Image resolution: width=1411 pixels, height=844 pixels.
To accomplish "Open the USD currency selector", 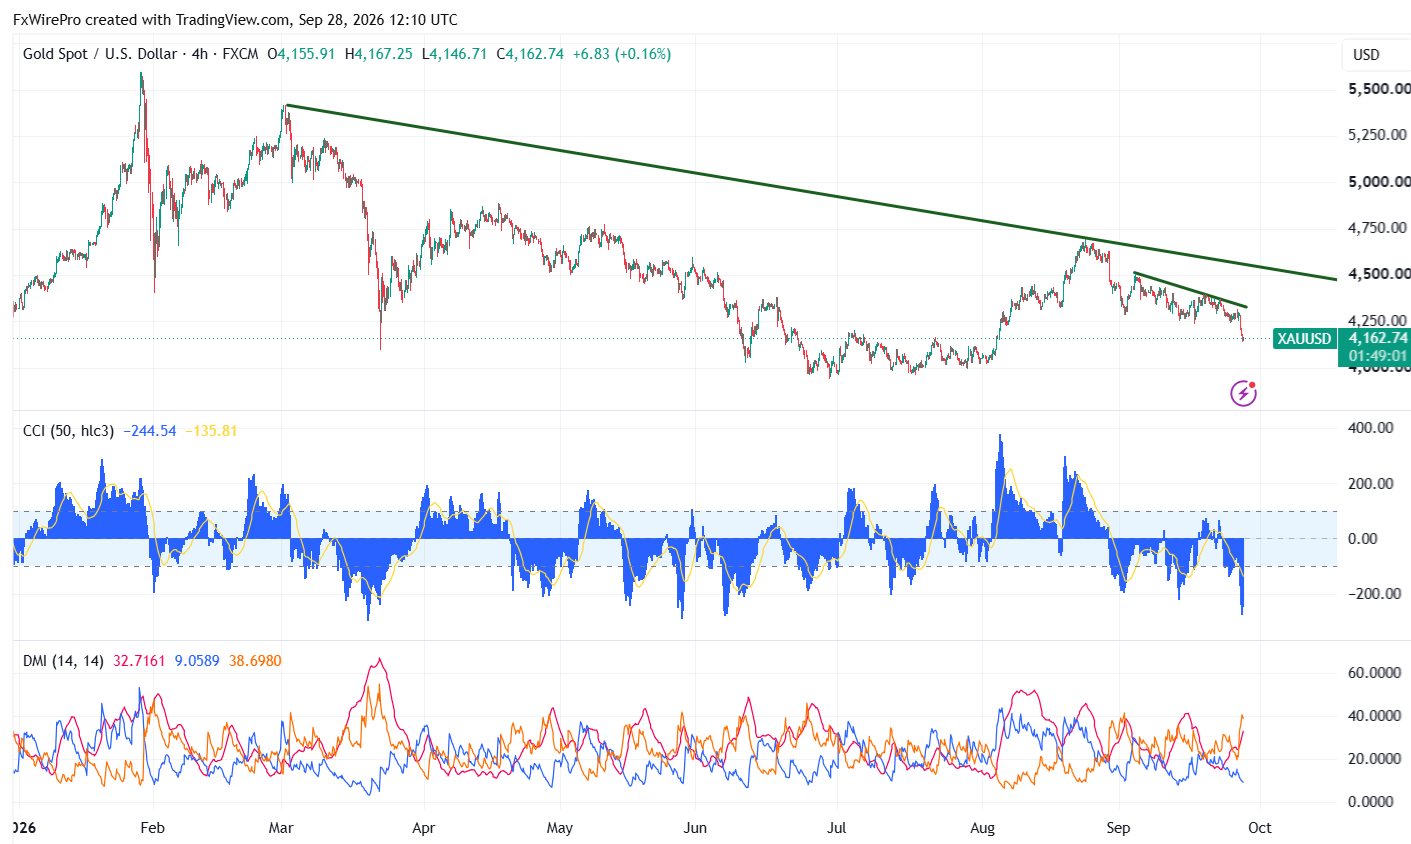I will tap(1366, 55).
